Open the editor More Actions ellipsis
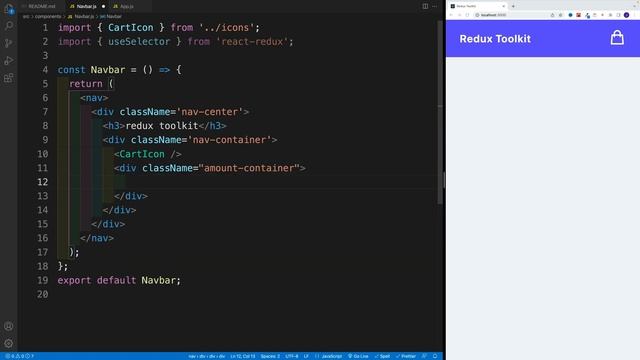The width and height of the screenshot is (640, 360). (x=435, y=6)
